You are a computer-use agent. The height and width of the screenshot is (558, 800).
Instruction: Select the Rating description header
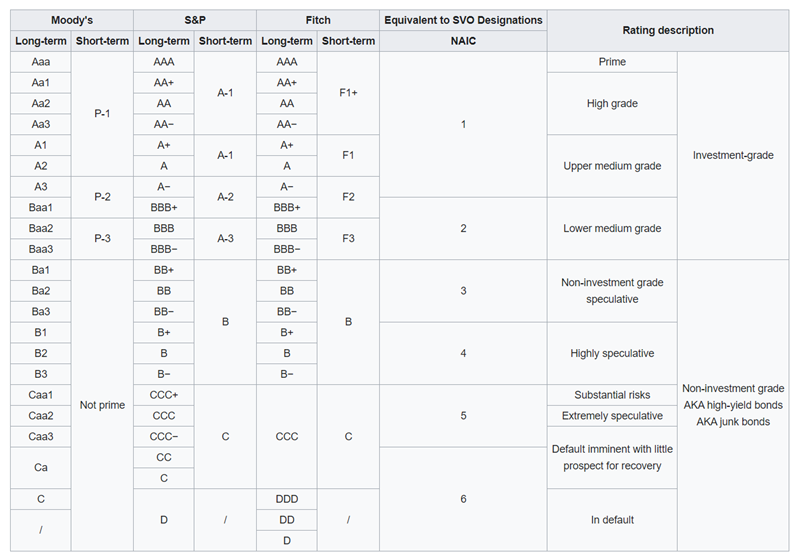point(668,30)
